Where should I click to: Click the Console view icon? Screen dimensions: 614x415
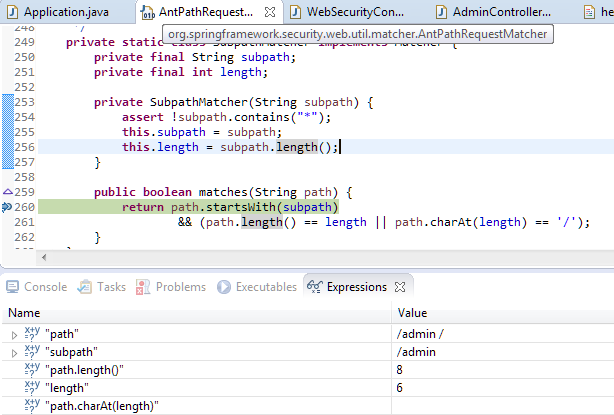[x=12, y=287]
